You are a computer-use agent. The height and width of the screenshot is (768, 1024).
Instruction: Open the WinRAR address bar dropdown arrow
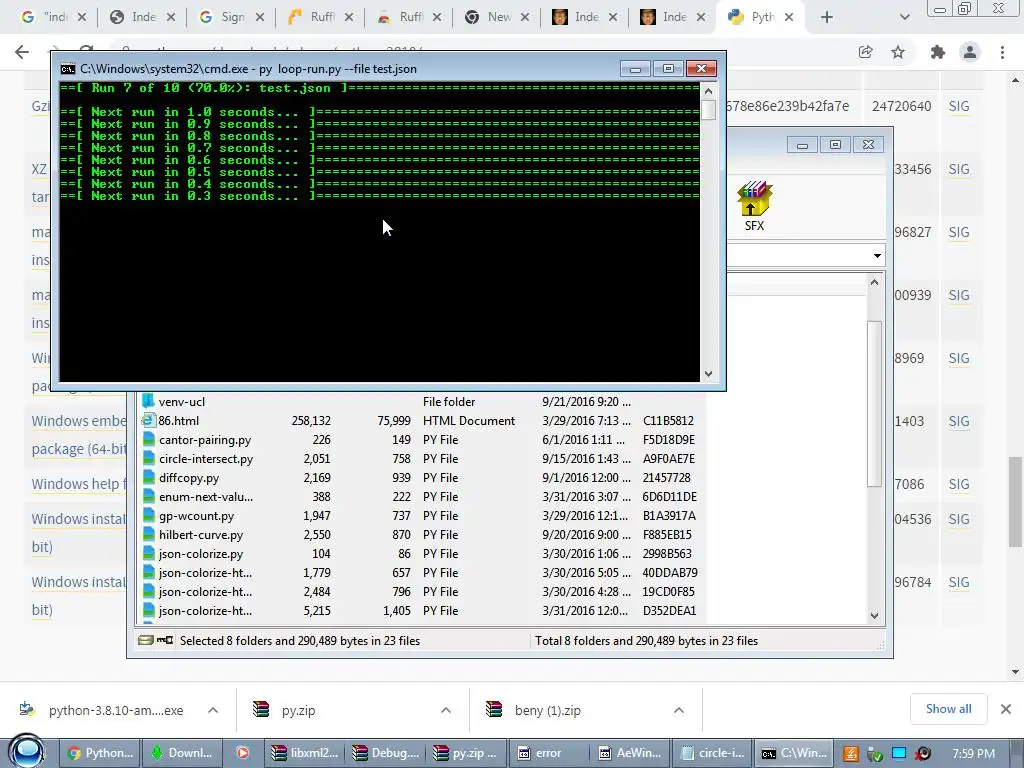[877, 255]
